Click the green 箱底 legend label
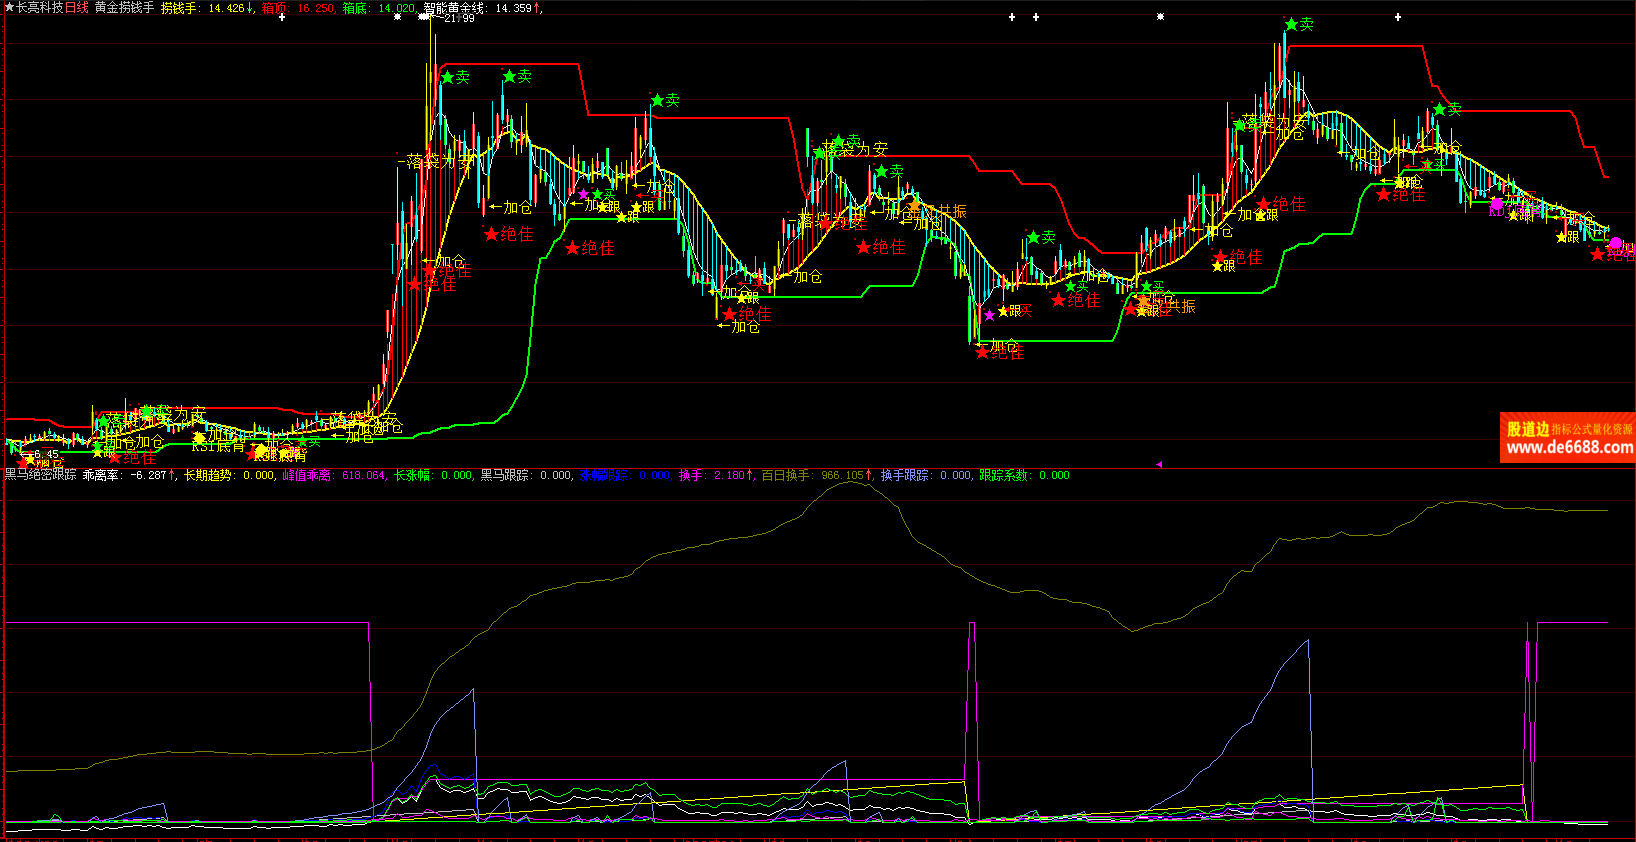The height and width of the screenshot is (842, 1636). point(354,8)
